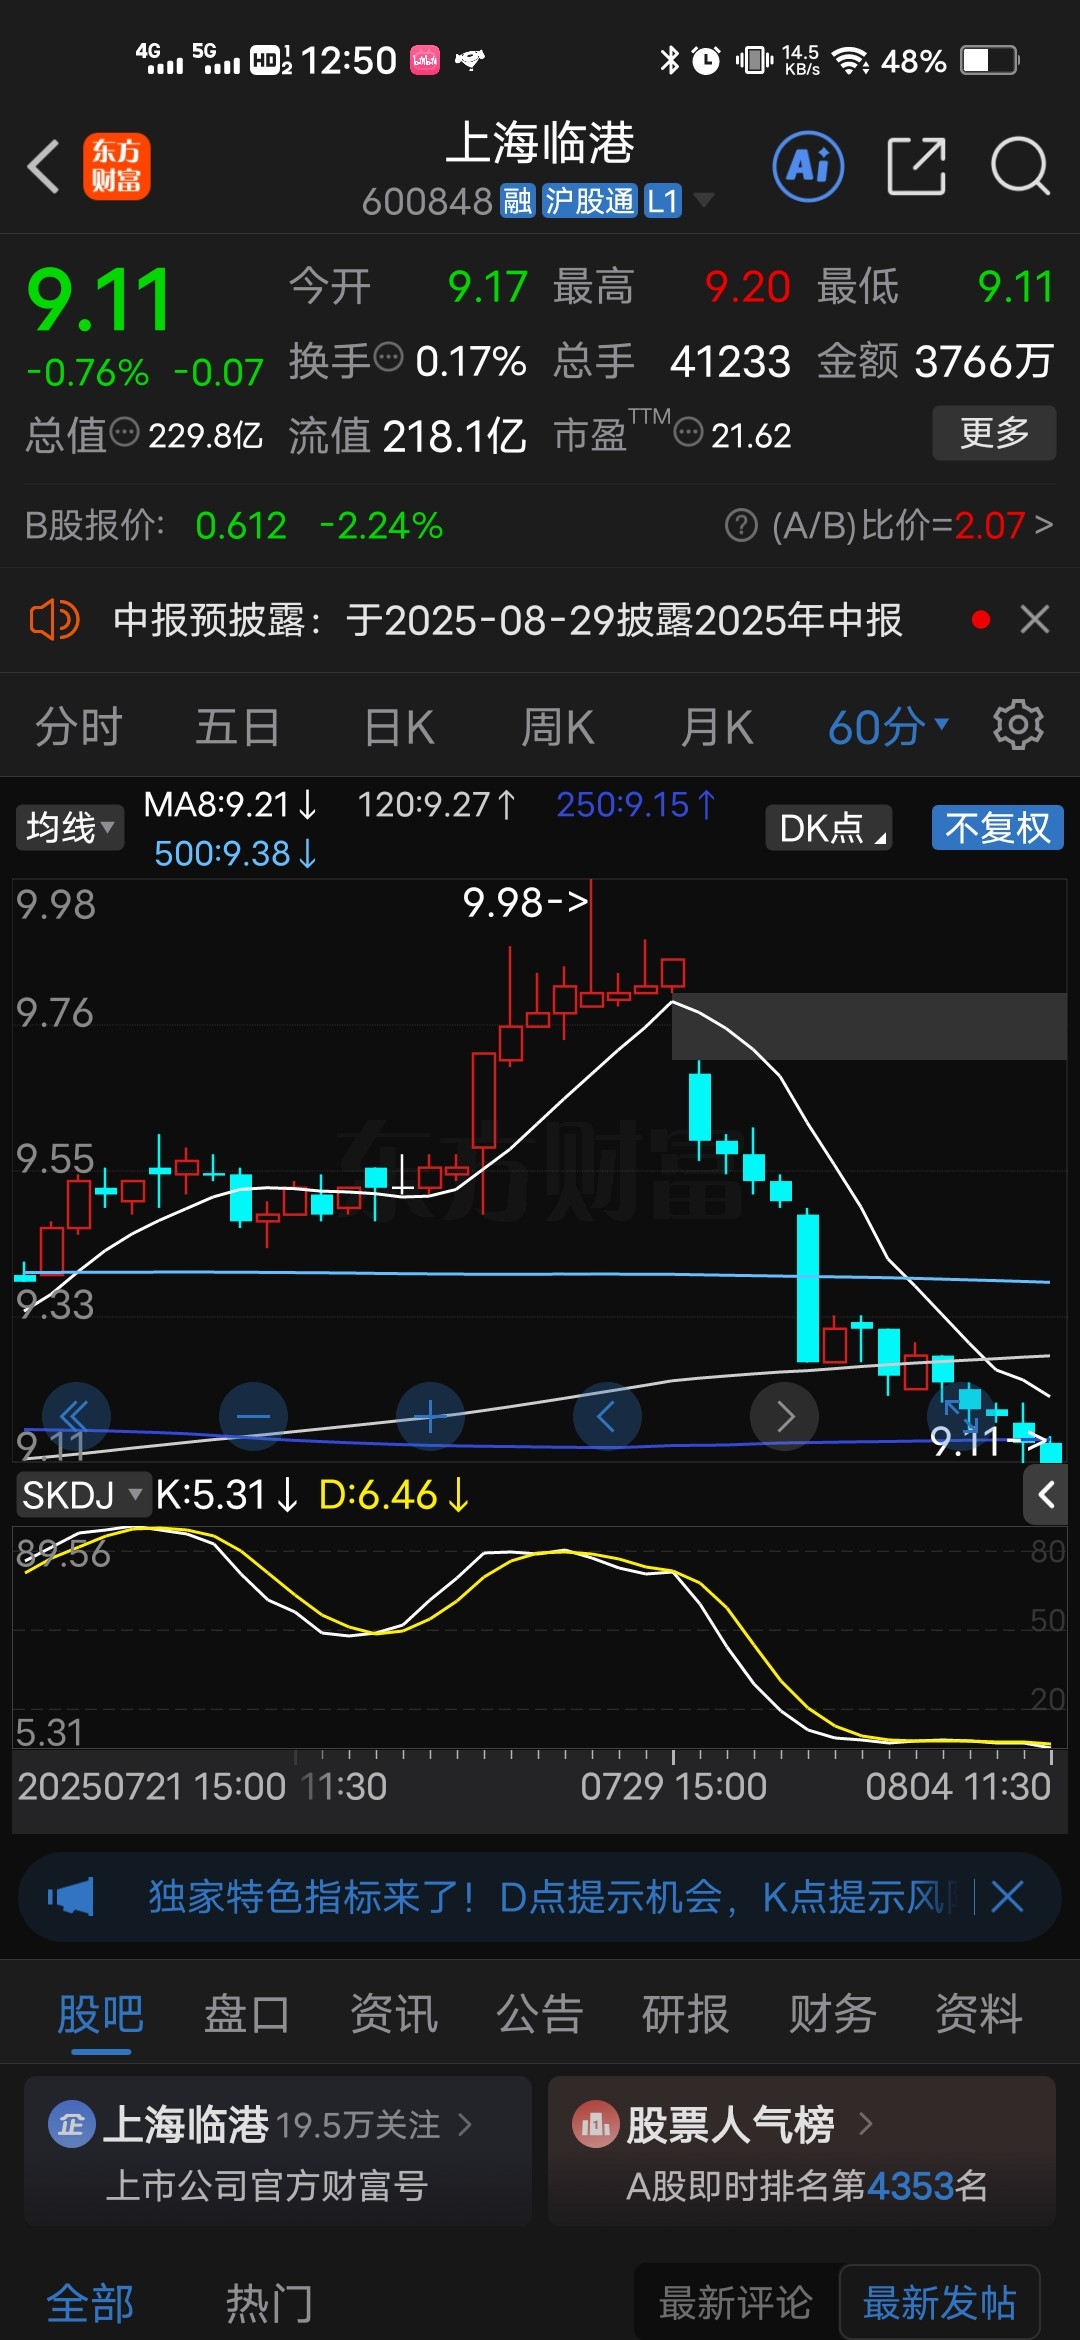Select the 资料 tab
Viewport: 1080px width, 2340px height.
(979, 2014)
